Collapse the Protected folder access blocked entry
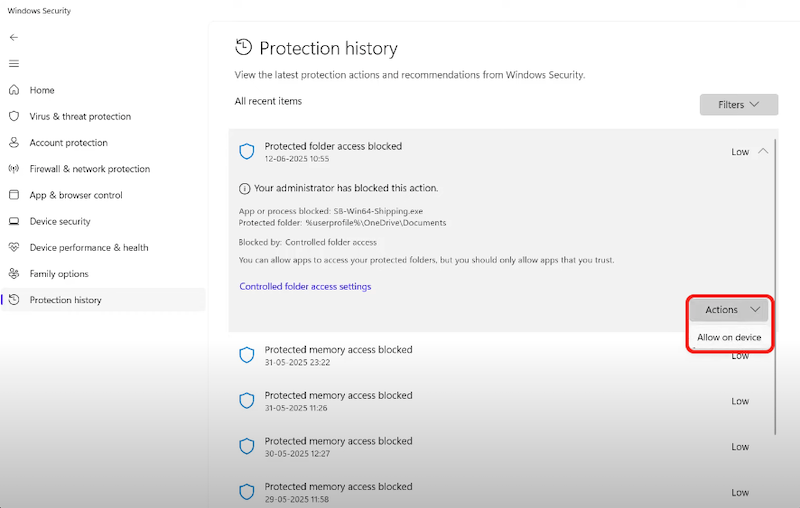This screenshot has height=508, width=800. [x=763, y=151]
